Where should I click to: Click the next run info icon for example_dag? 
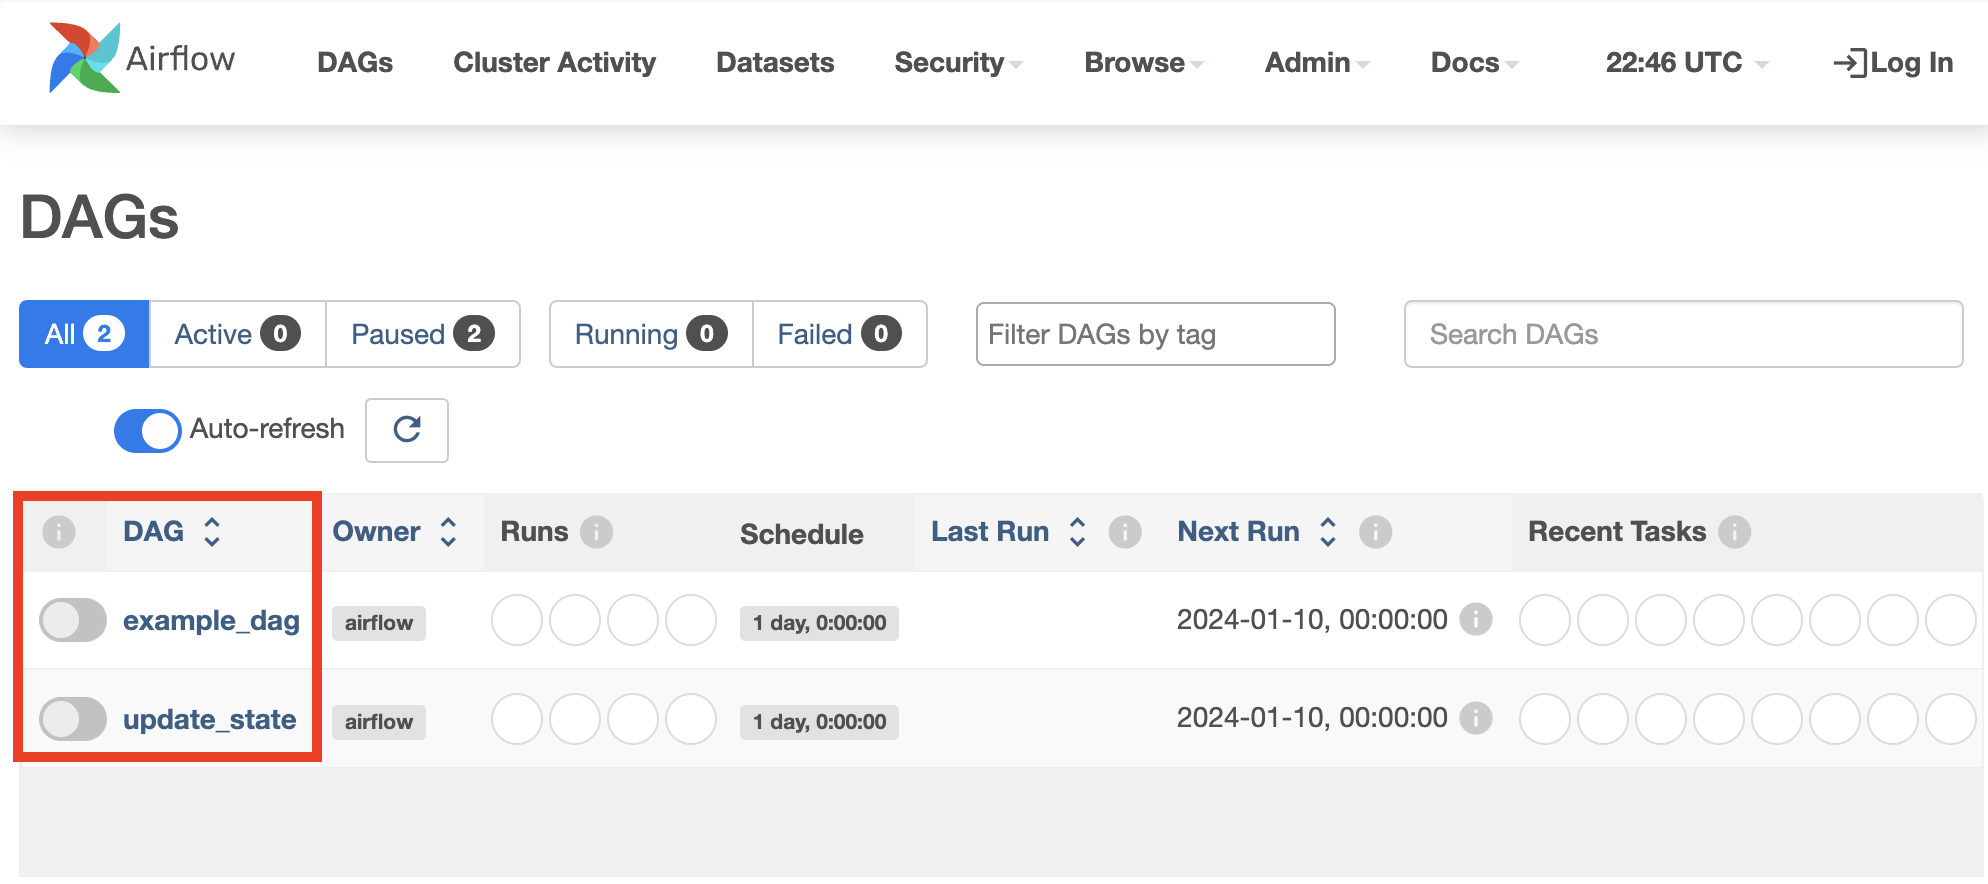(1476, 620)
